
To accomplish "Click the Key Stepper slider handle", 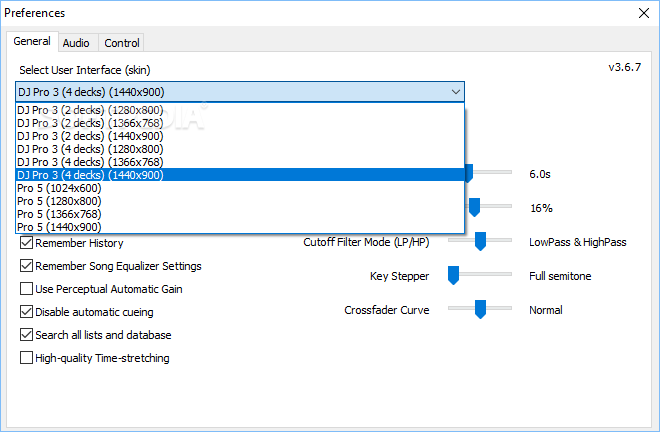I will click(x=453, y=275).
